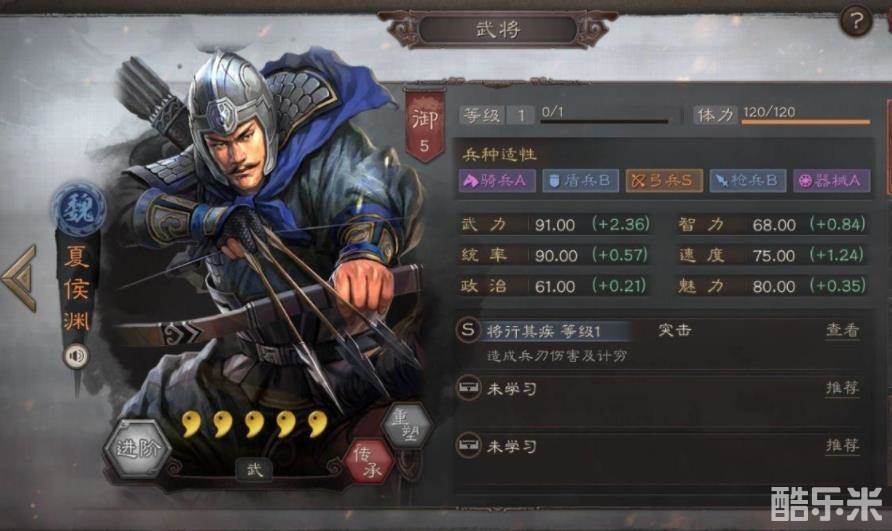Select the 器械A troop type badge
The width and height of the screenshot is (892, 531).
831,181
